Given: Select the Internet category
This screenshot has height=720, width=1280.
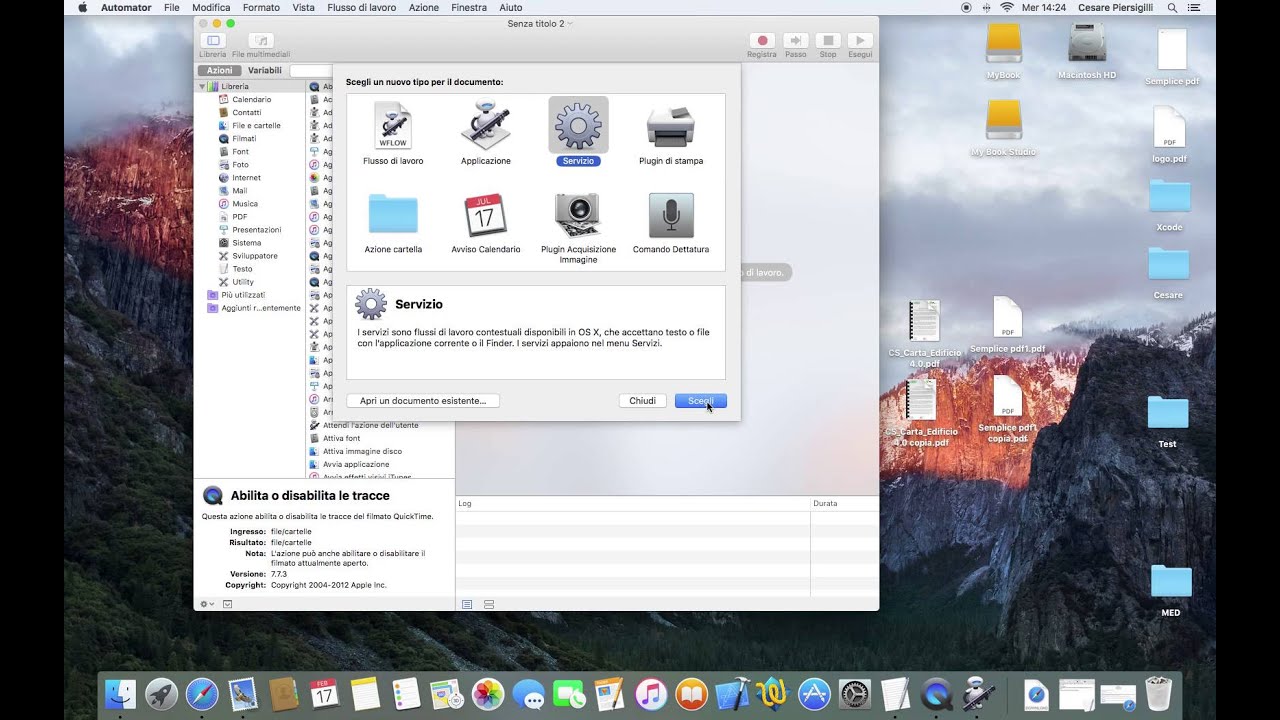Looking at the screenshot, I should point(246,178).
